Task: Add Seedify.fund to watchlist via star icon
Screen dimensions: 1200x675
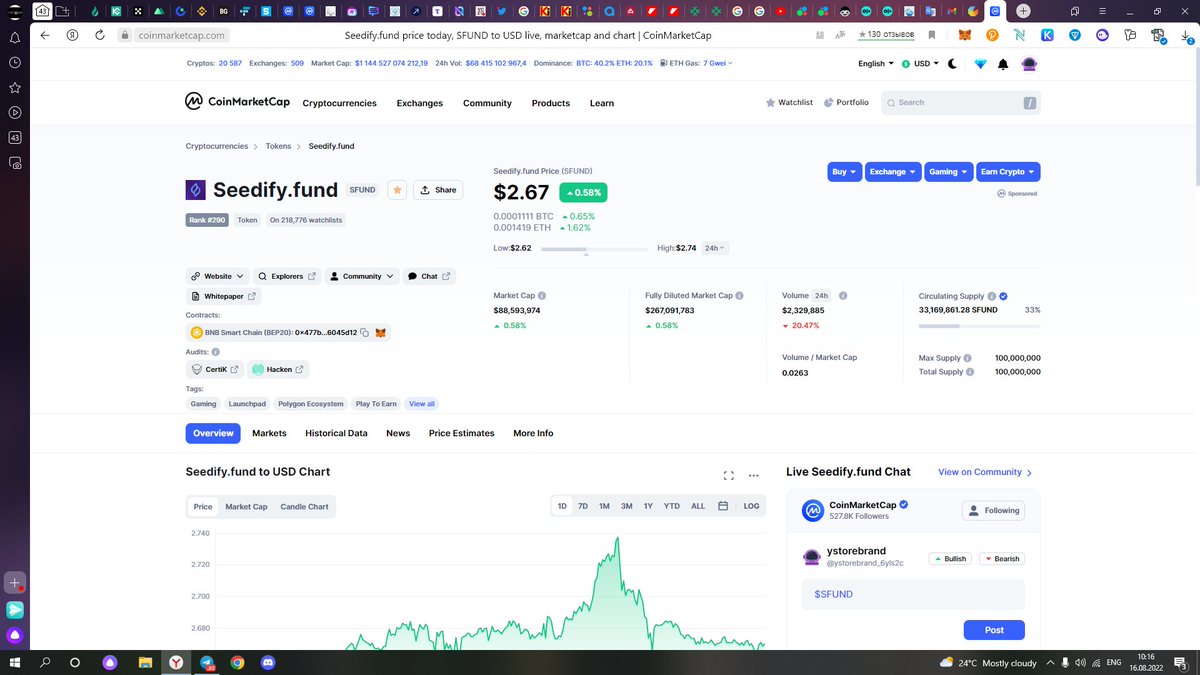Action: [397, 189]
